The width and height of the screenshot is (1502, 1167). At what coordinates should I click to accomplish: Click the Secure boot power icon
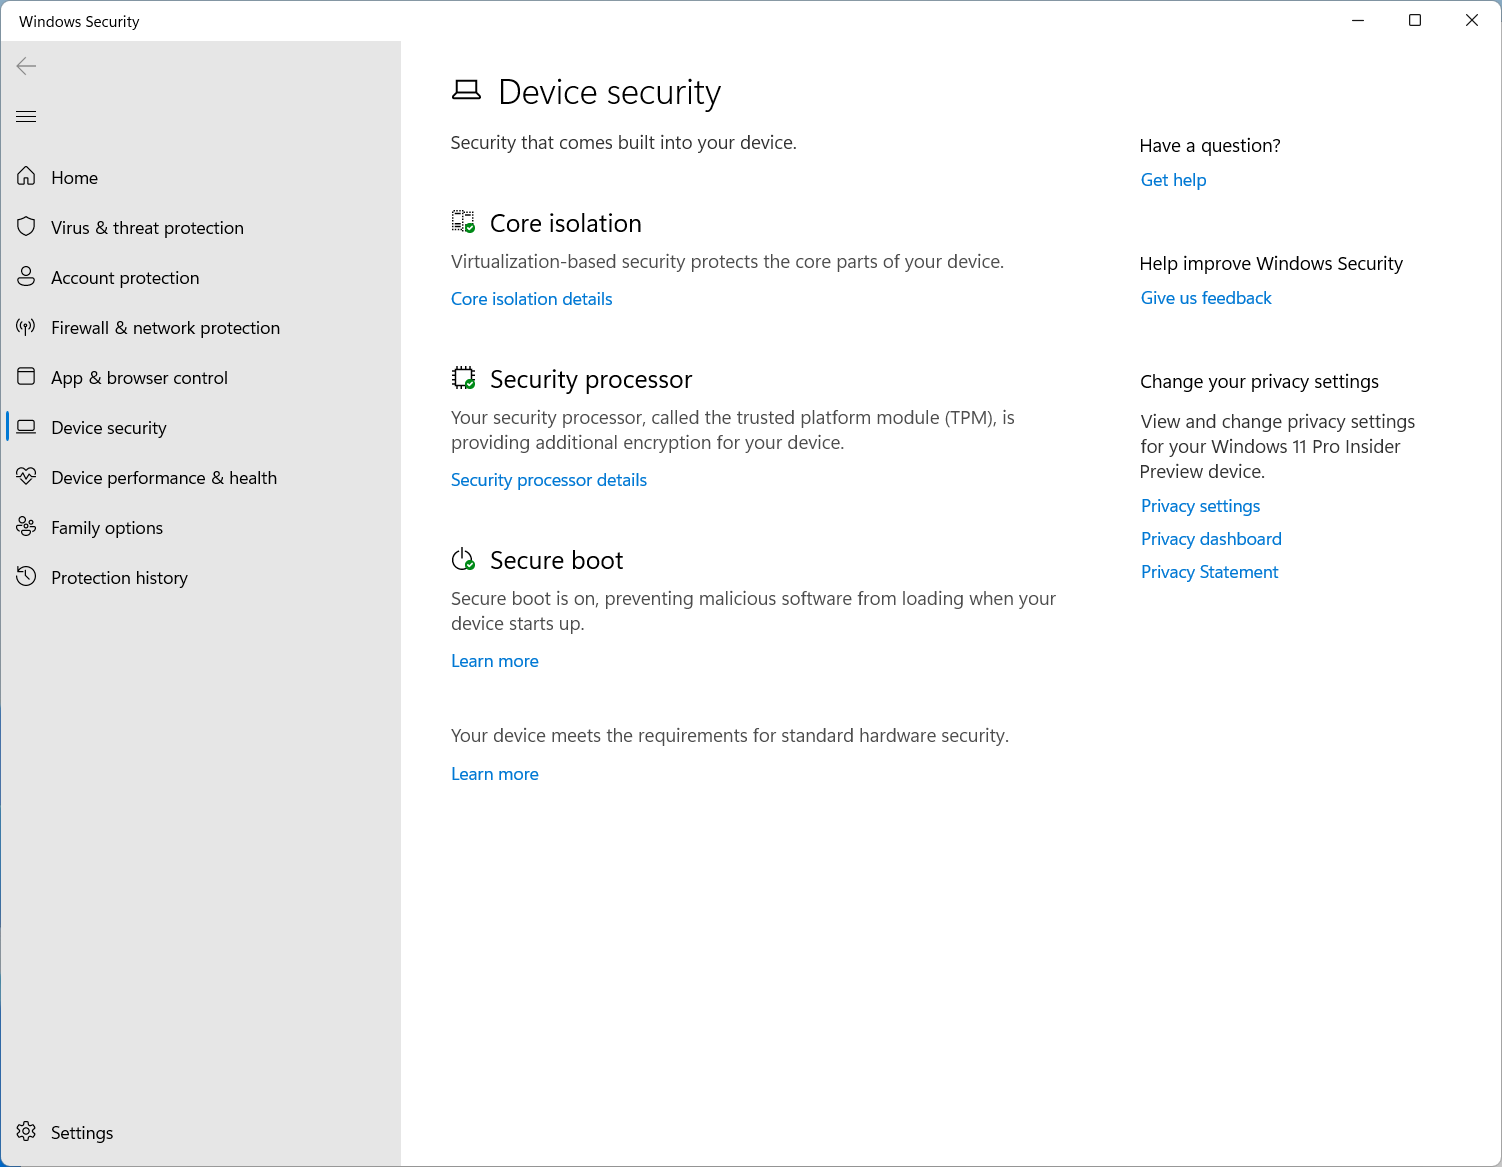point(464,560)
